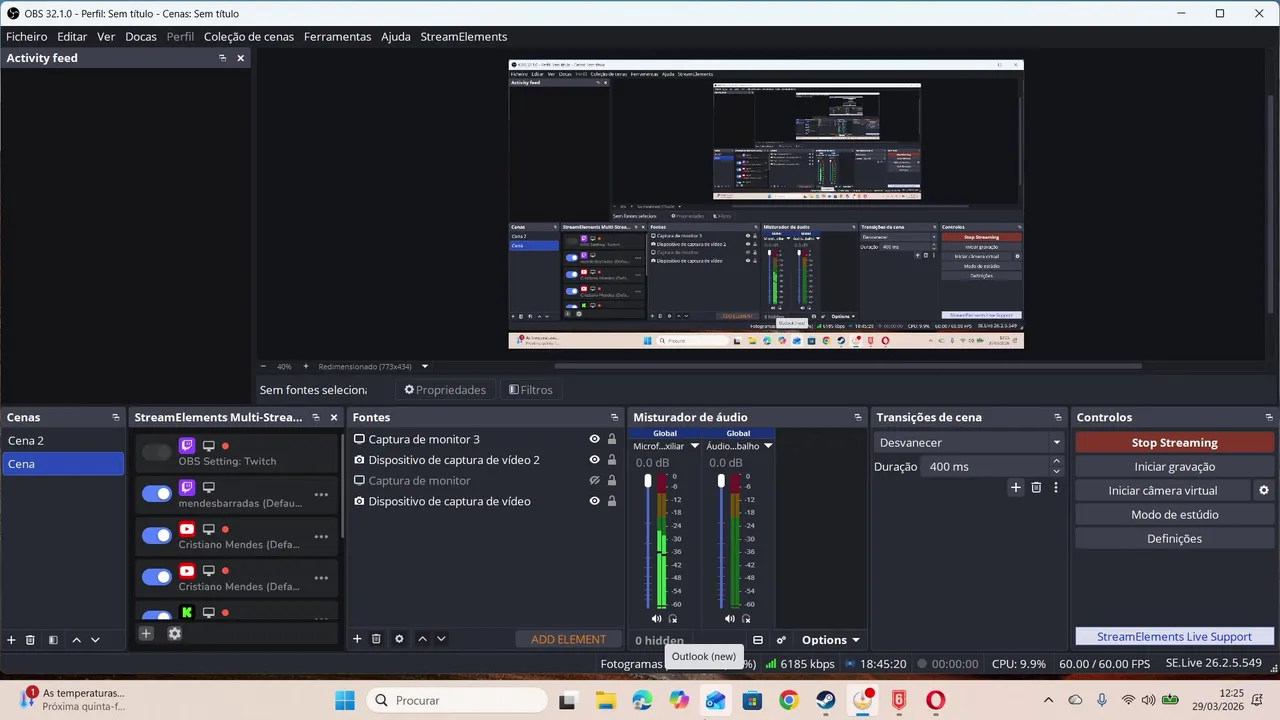Move selected scene up in Cenas
Screen dimensions: 1280x720
point(76,640)
